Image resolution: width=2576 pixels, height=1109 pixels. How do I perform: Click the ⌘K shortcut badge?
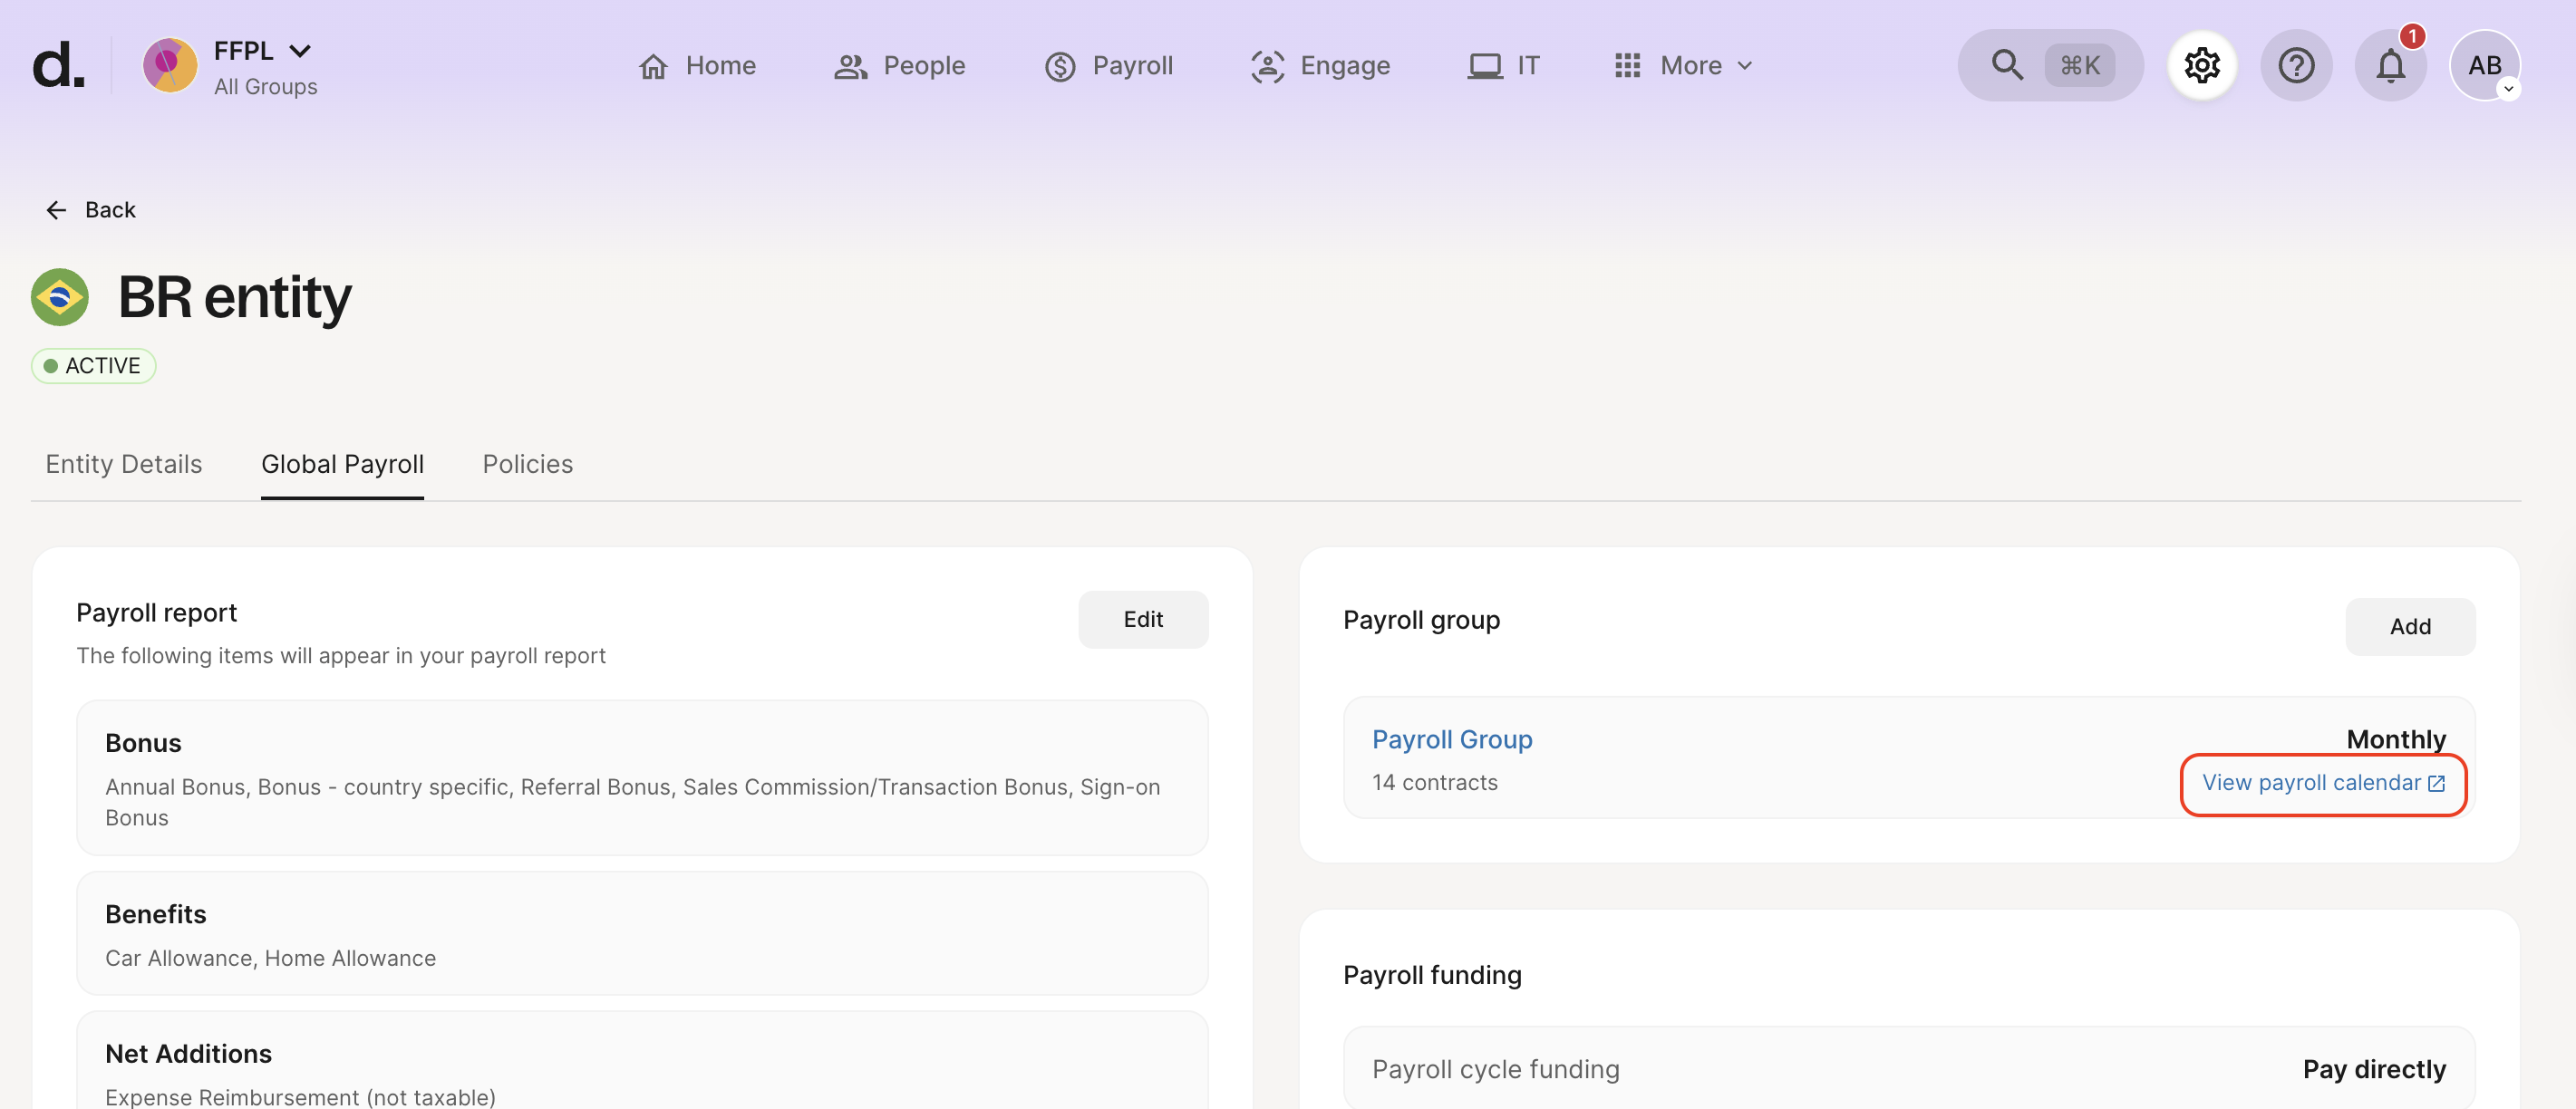tap(2080, 65)
